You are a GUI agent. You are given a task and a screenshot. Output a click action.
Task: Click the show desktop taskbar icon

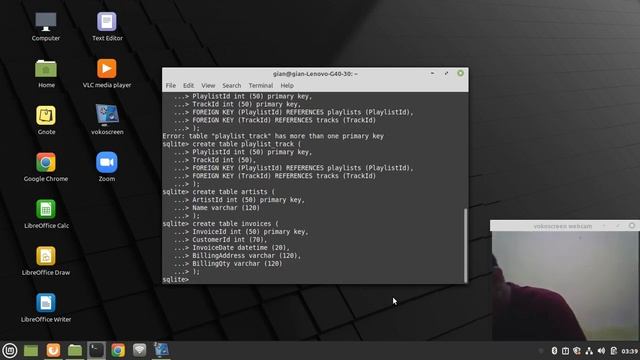click(x=31, y=350)
